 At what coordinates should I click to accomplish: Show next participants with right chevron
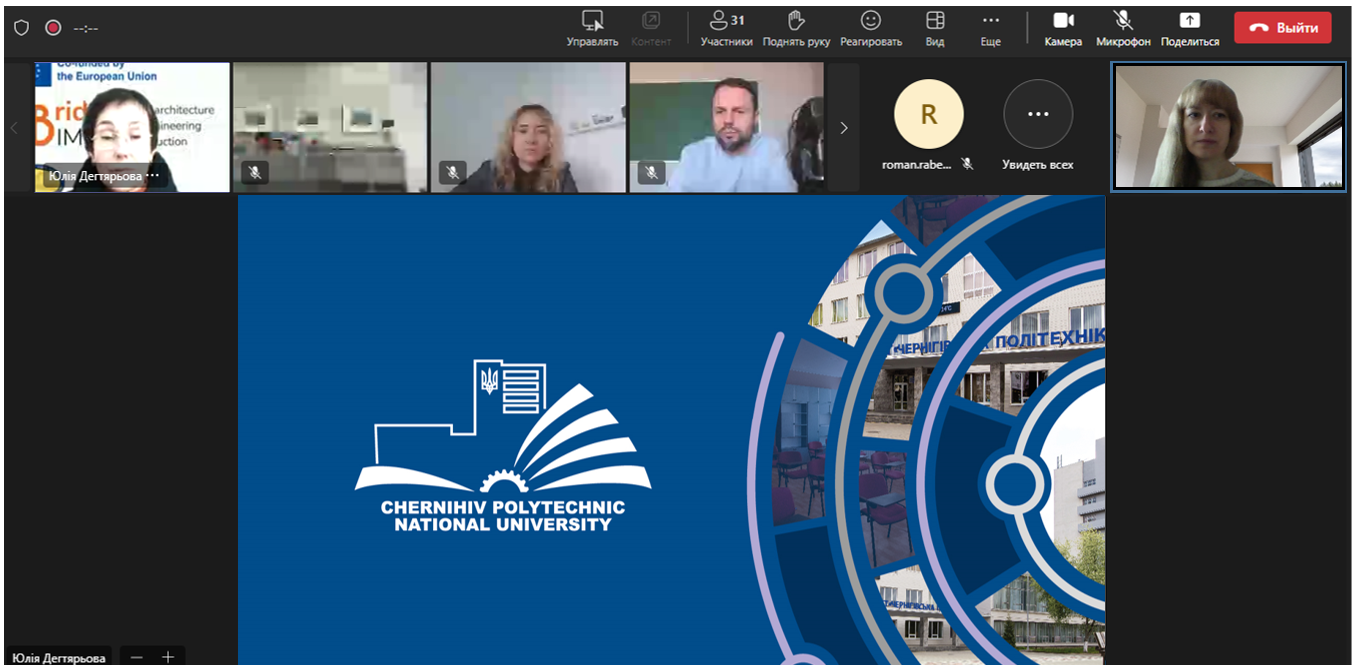[x=843, y=128]
